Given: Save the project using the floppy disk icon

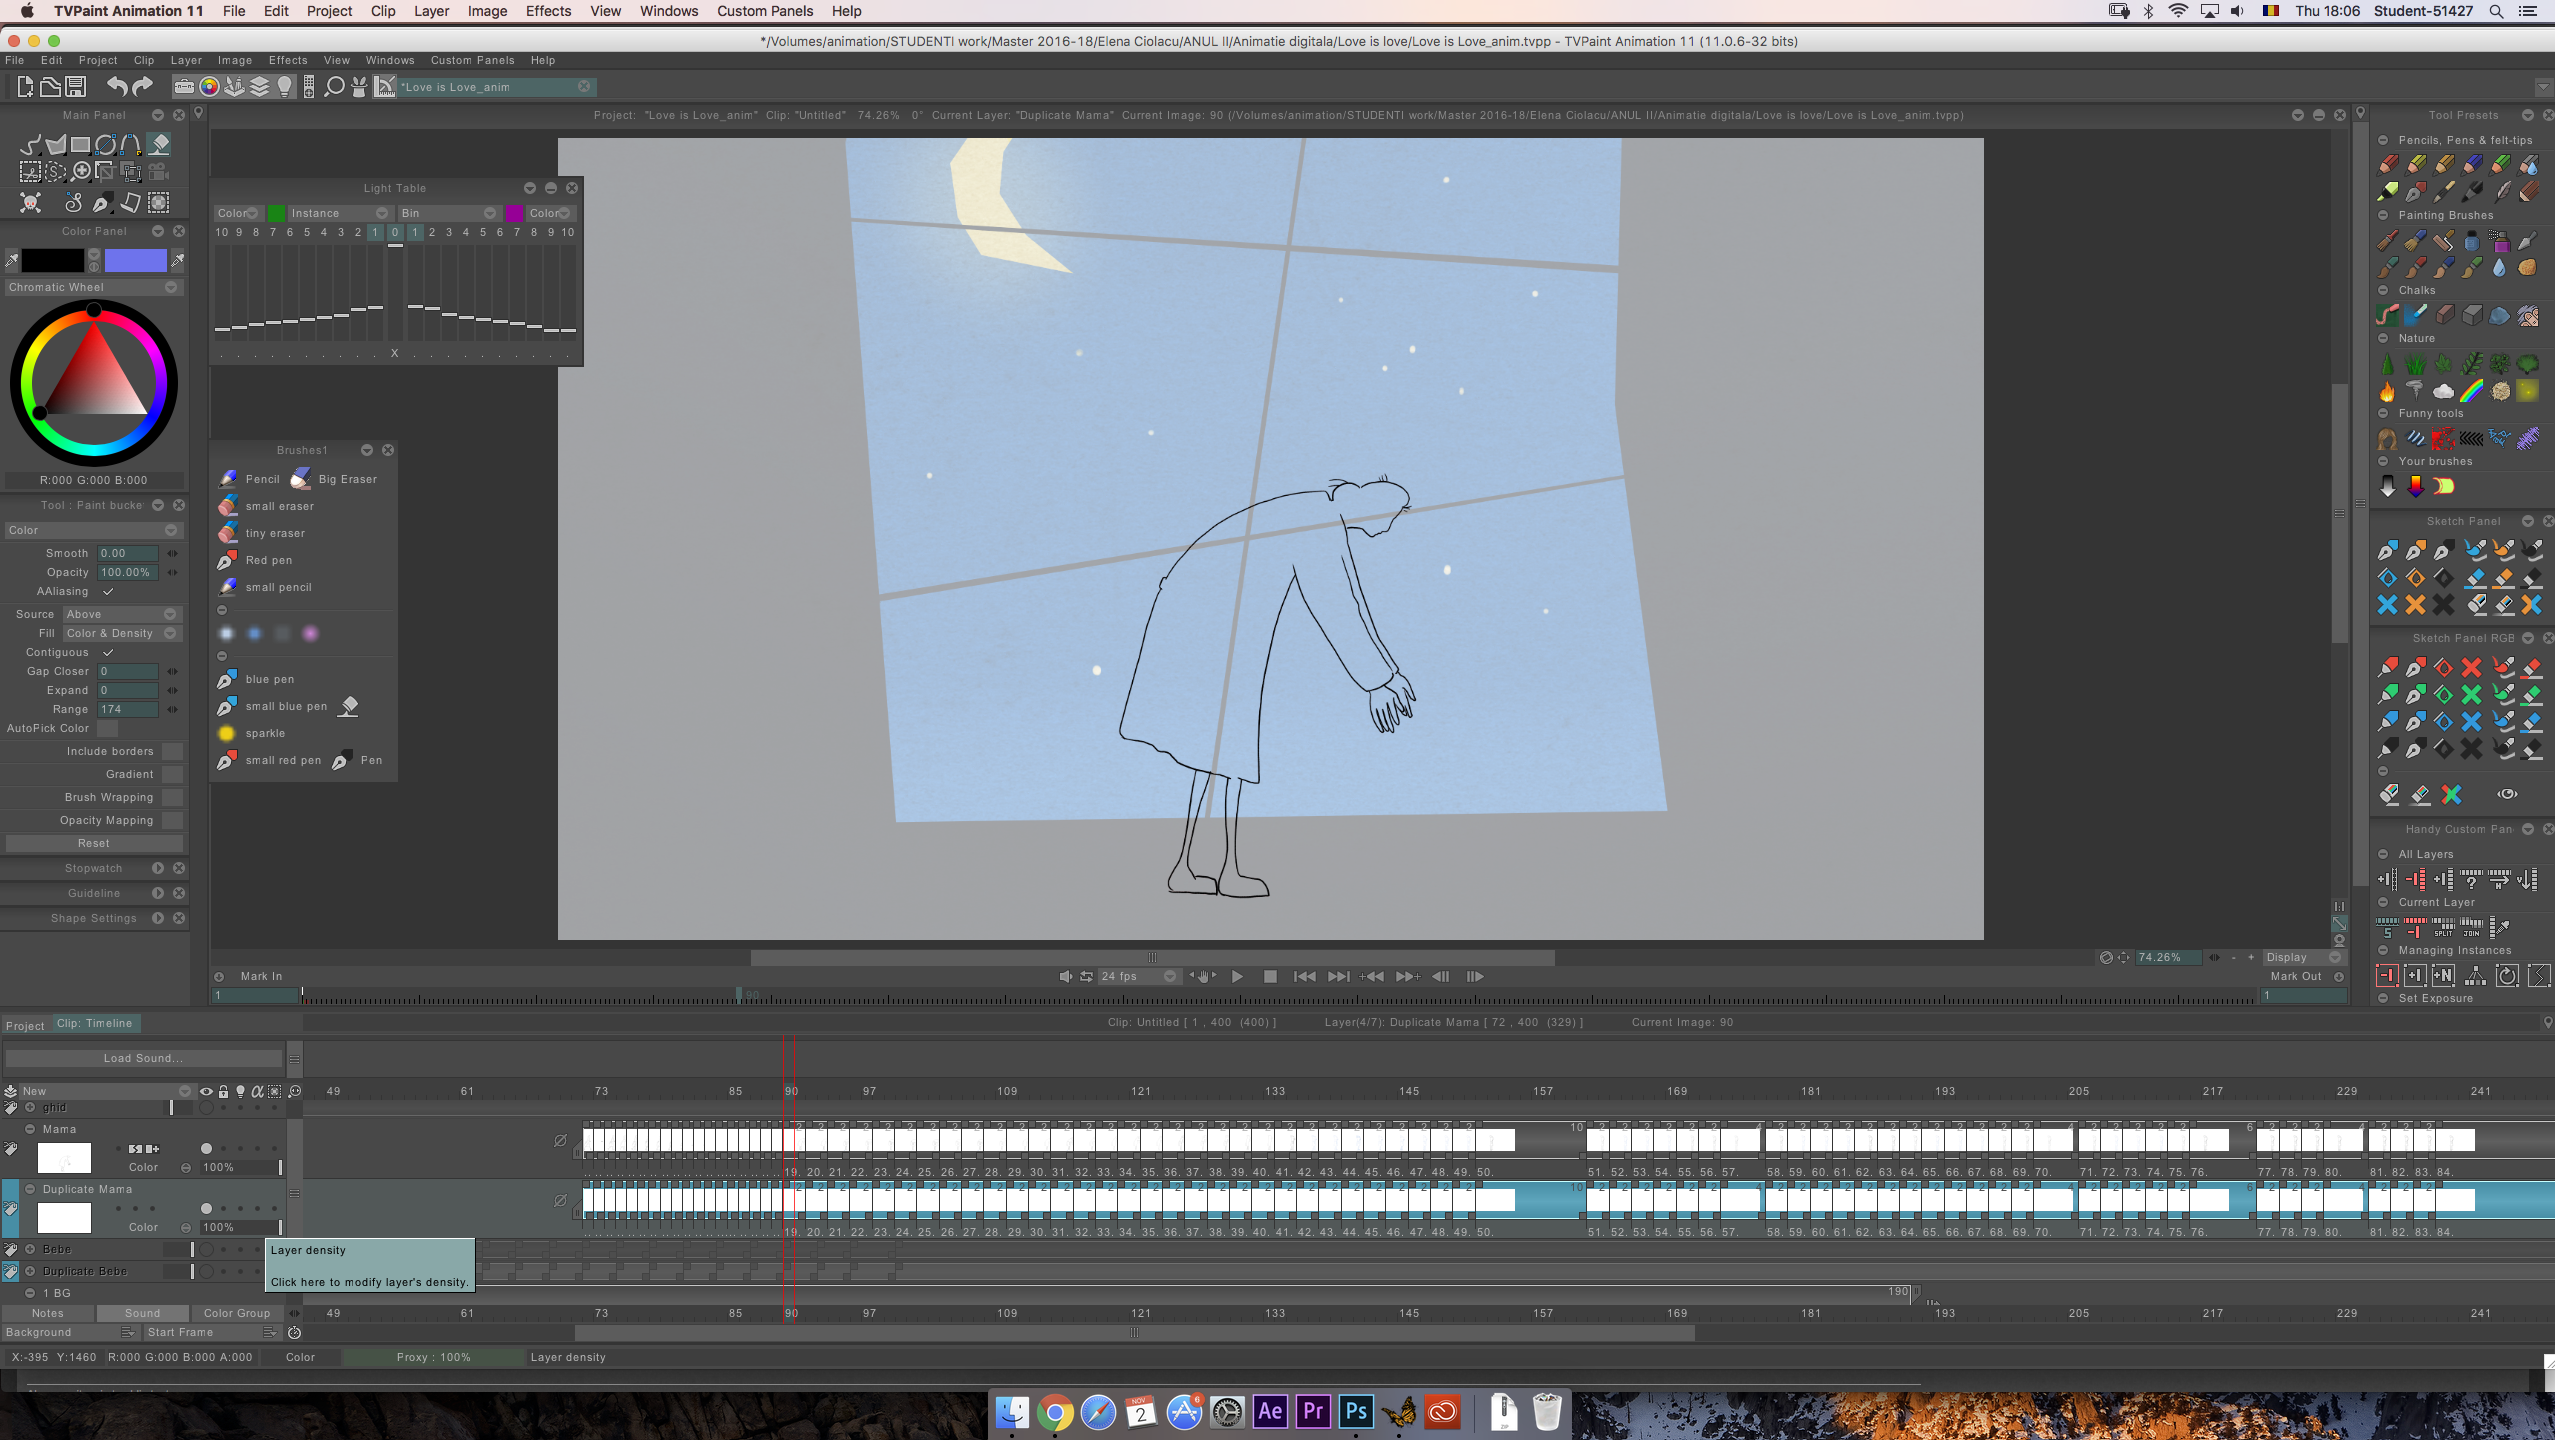Looking at the screenshot, I should pos(75,87).
